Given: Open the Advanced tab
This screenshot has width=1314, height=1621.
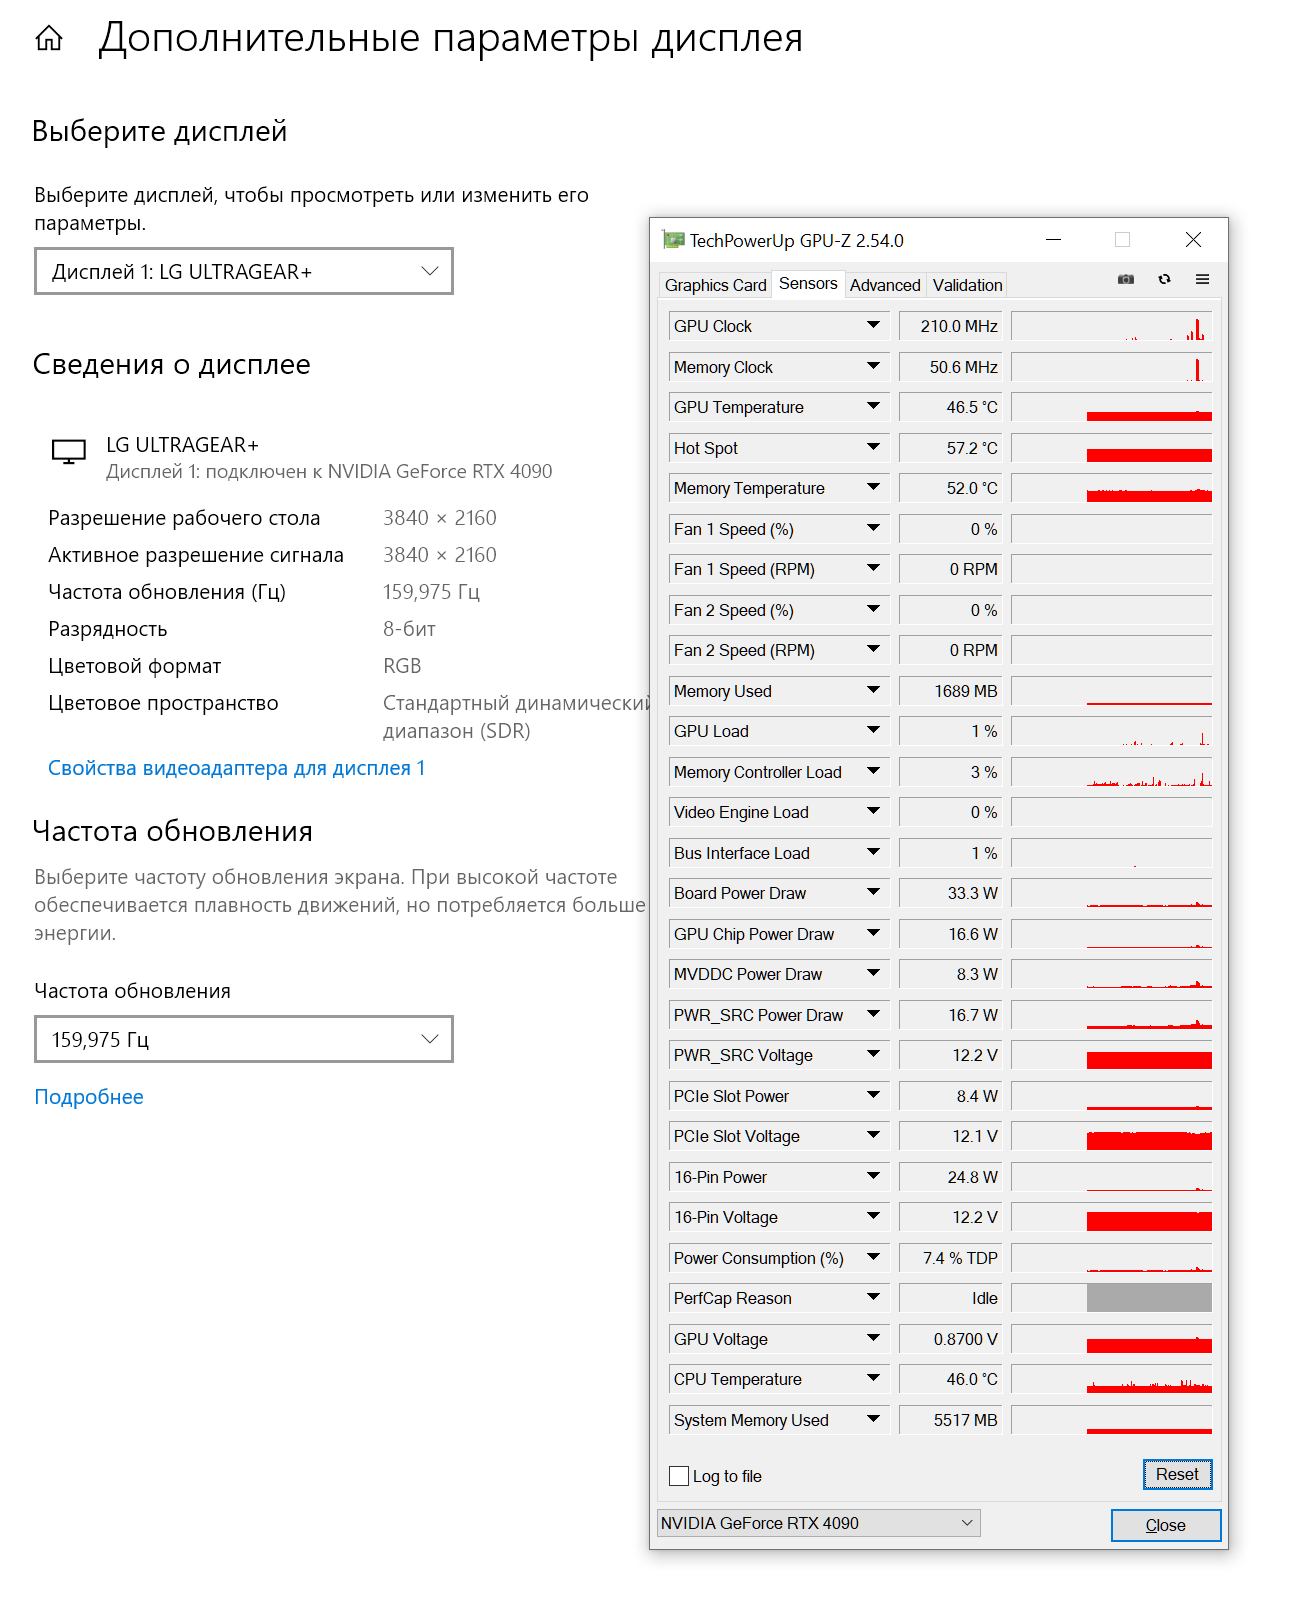Looking at the screenshot, I should (885, 285).
